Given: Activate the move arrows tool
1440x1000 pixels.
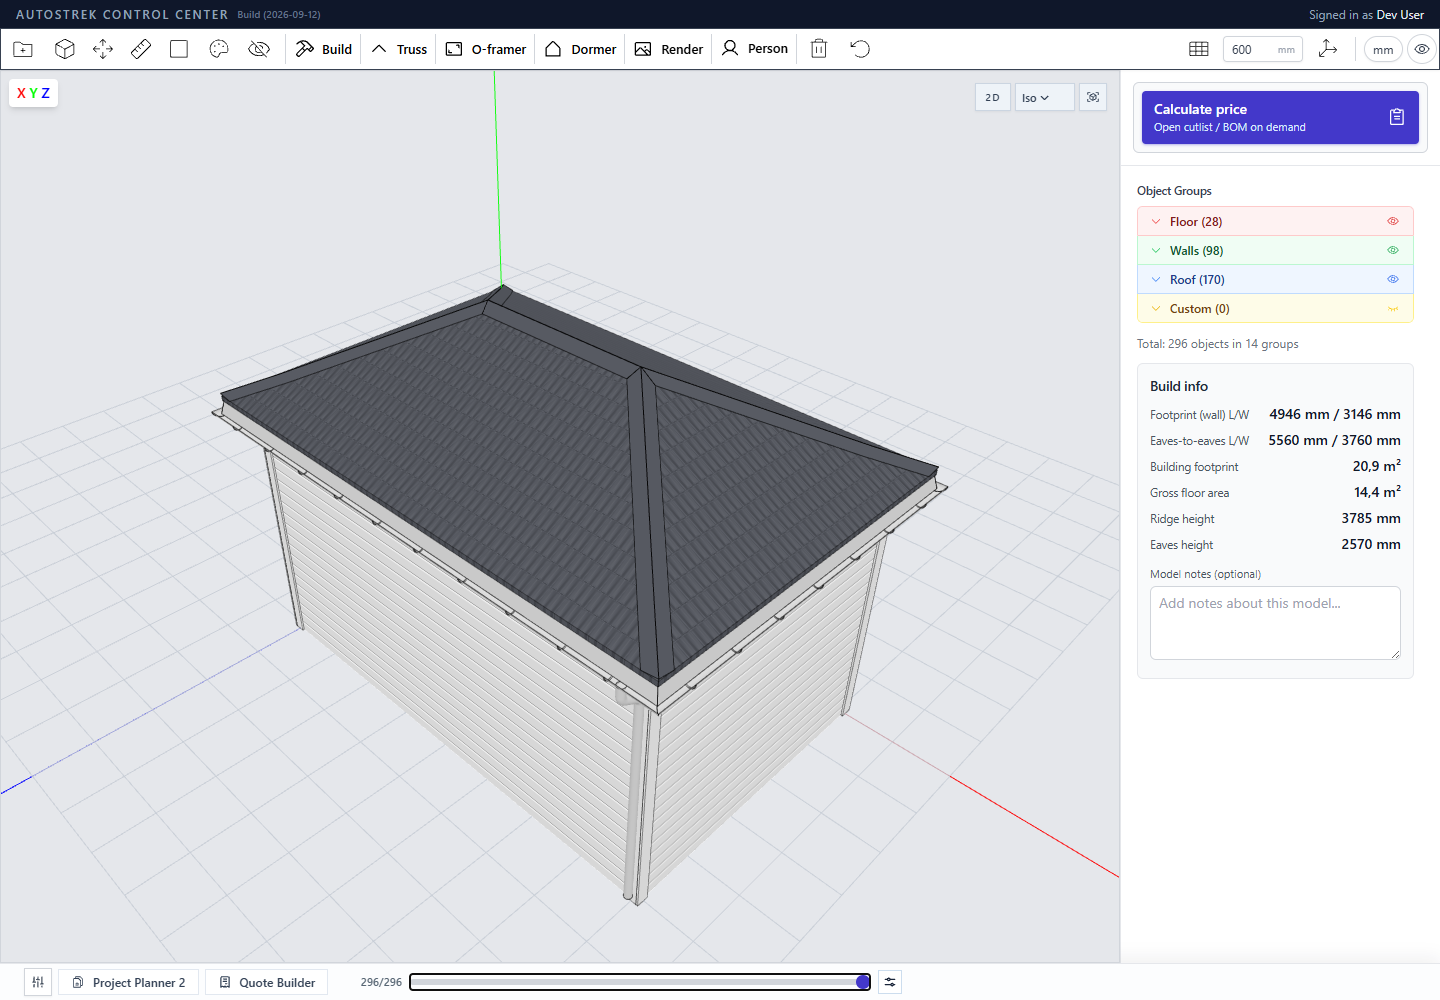Looking at the screenshot, I should [x=103, y=49].
